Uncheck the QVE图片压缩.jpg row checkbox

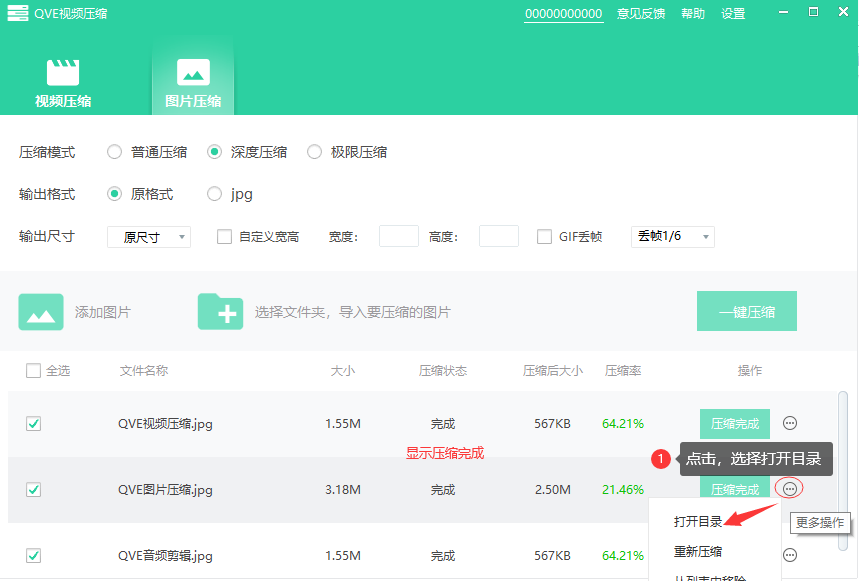[33, 490]
